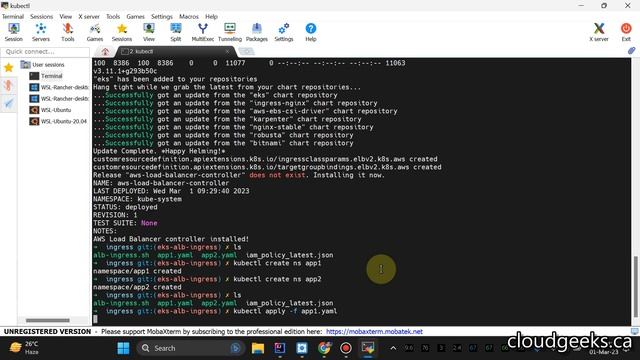Click the View toolbar icon
The height and width of the screenshot is (360, 640).
(x=149, y=32)
